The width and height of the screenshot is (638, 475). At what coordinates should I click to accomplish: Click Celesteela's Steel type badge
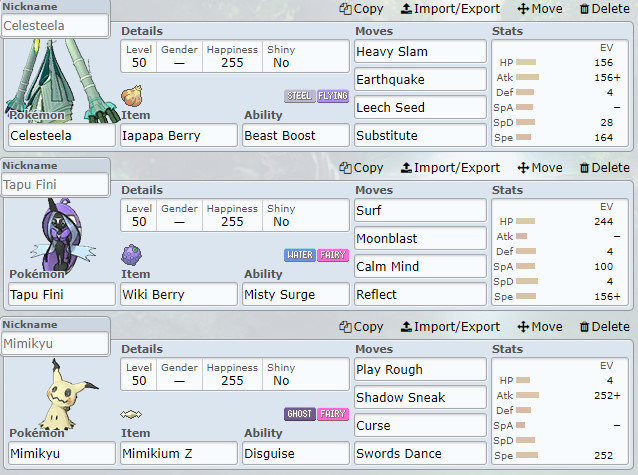coord(299,96)
